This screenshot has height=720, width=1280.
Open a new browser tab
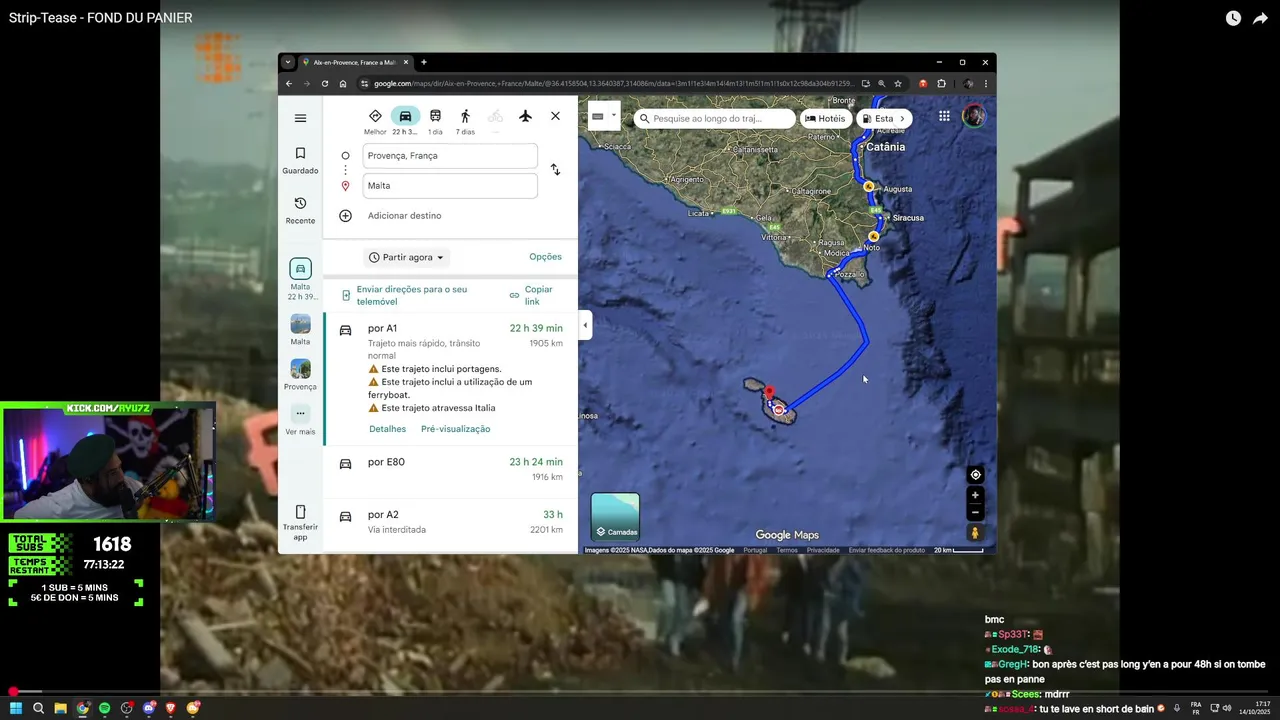[x=424, y=62]
